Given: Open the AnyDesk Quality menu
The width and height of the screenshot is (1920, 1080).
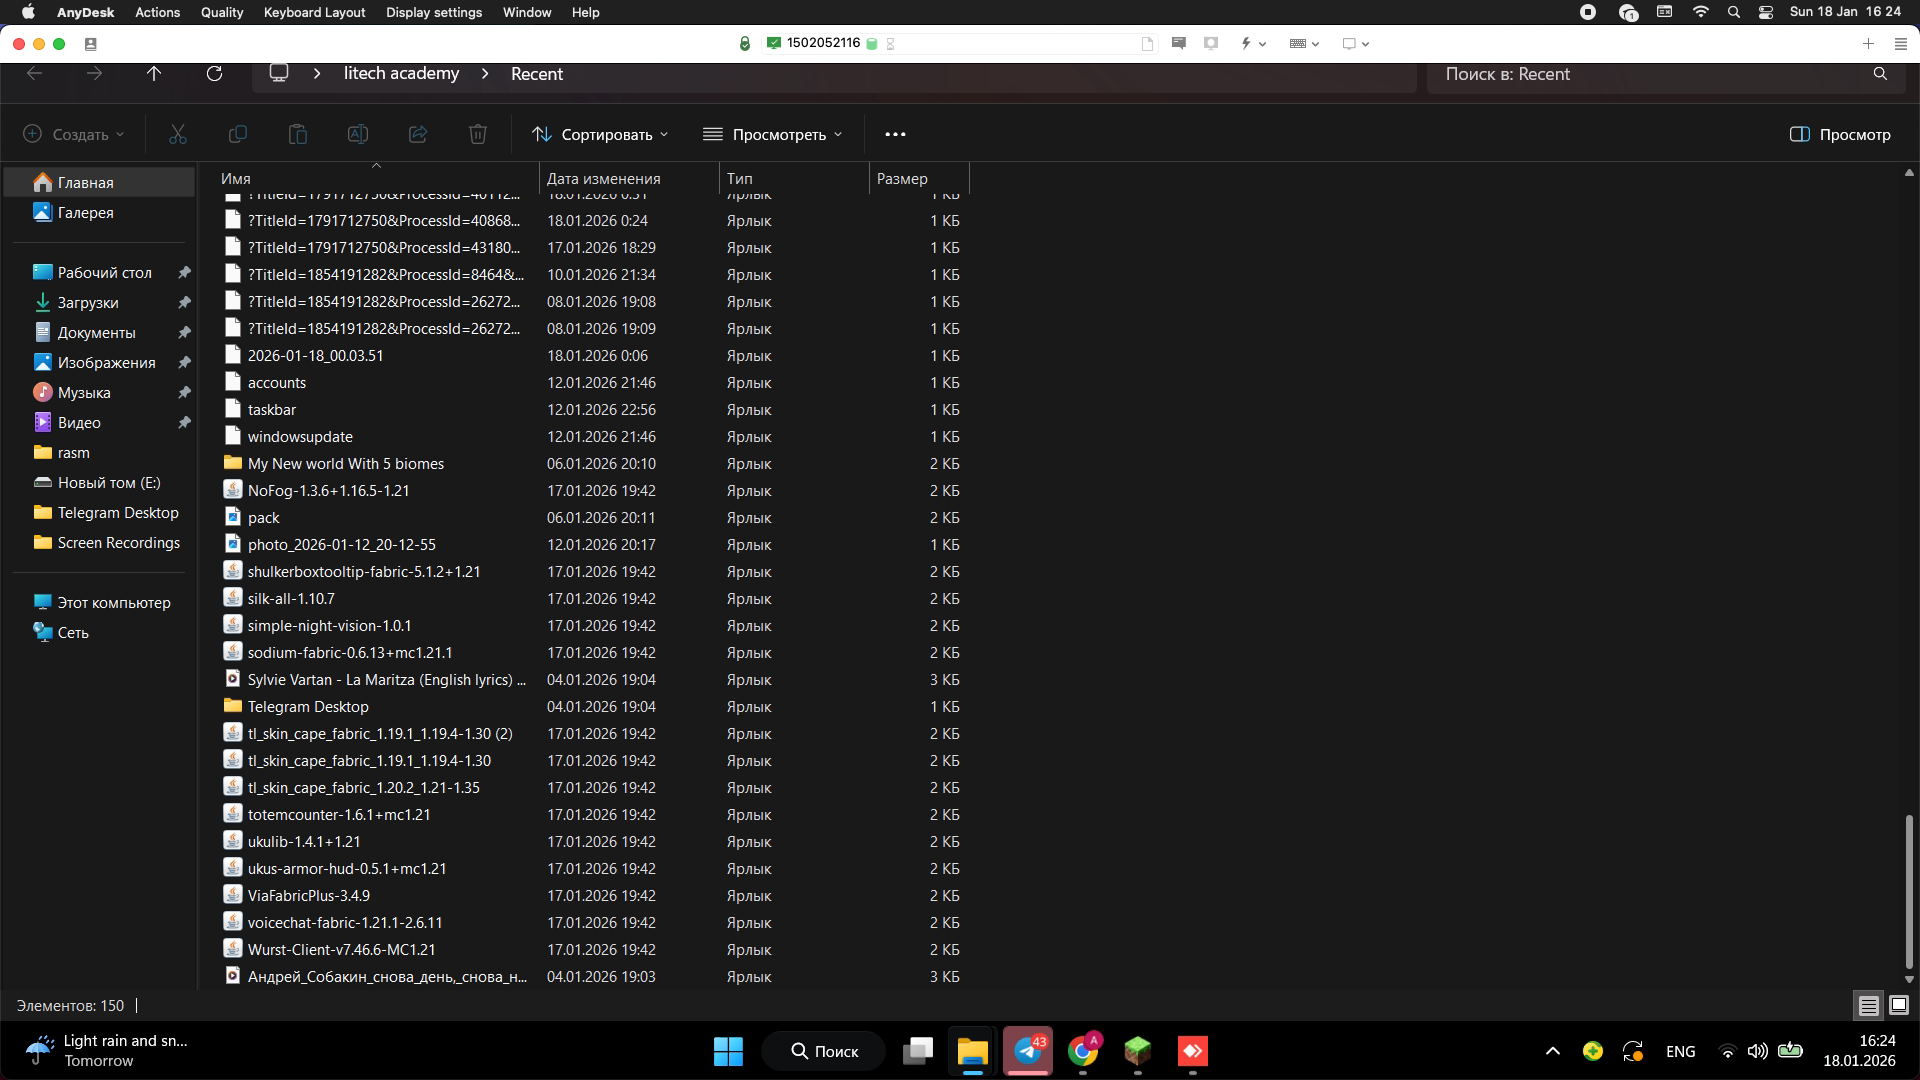Looking at the screenshot, I should (221, 12).
